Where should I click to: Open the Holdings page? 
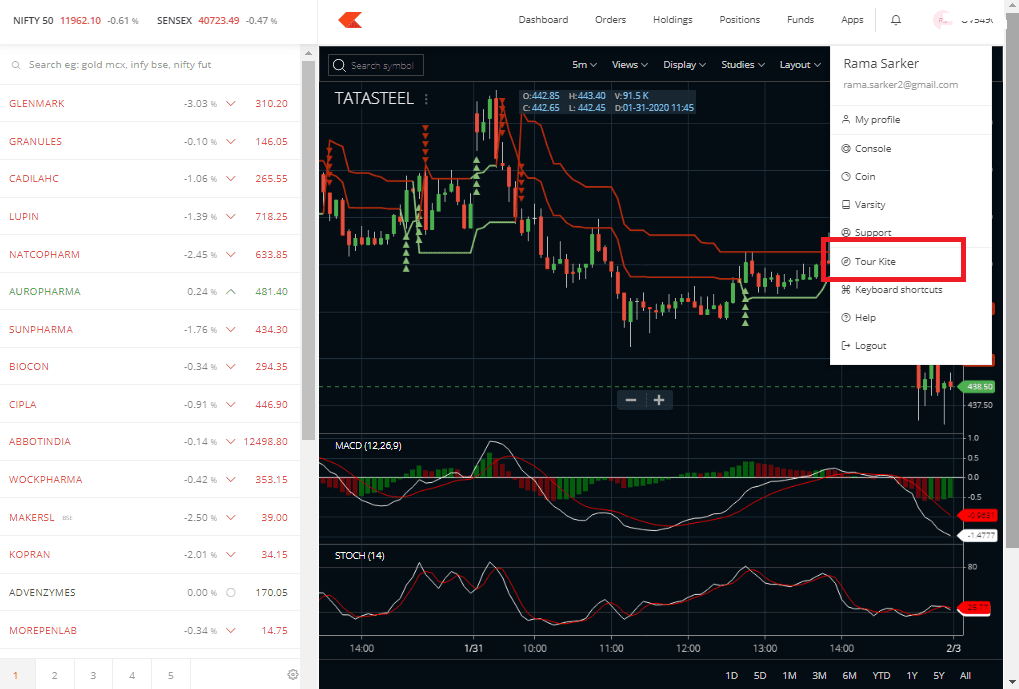point(673,20)
